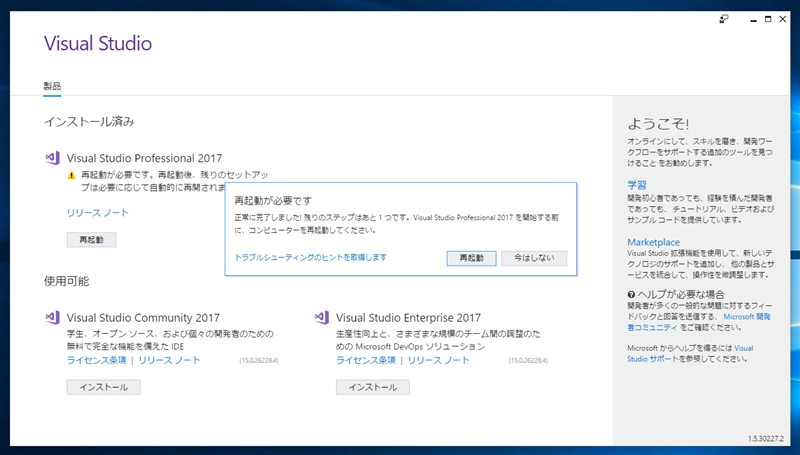Select the 製品 tab
Viewport: 800px width, 455px height.
[x=52, y=86]
